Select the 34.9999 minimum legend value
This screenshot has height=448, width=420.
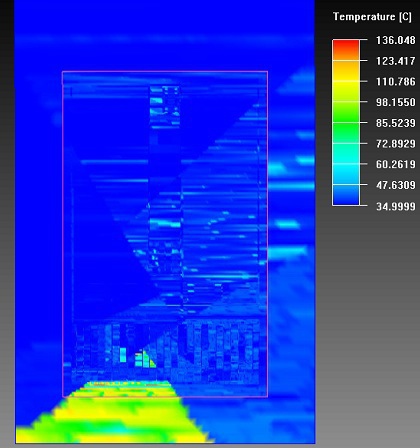(x=396, y=206)
